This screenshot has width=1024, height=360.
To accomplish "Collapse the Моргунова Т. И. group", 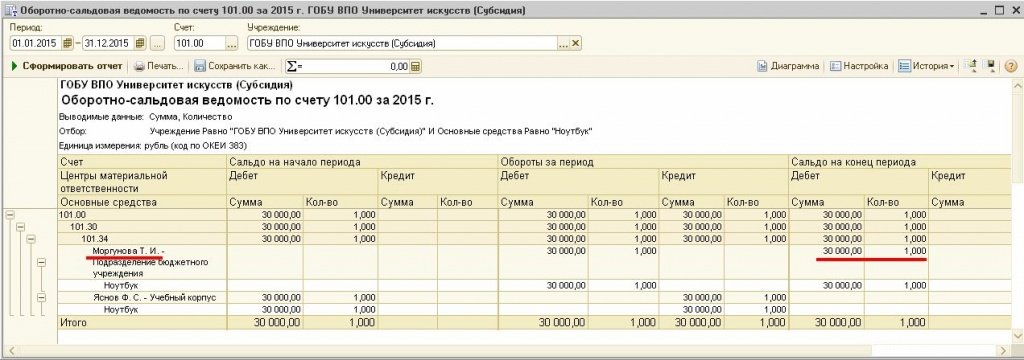I will pos(42,262).
